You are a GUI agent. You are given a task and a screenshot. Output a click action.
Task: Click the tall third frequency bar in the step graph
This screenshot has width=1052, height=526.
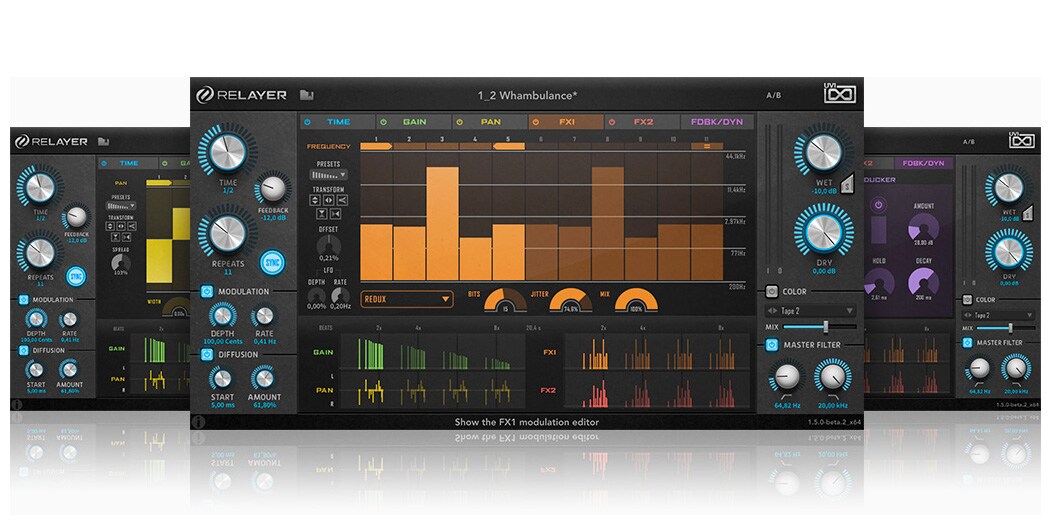pyautogui.click(x=442, y=223)
